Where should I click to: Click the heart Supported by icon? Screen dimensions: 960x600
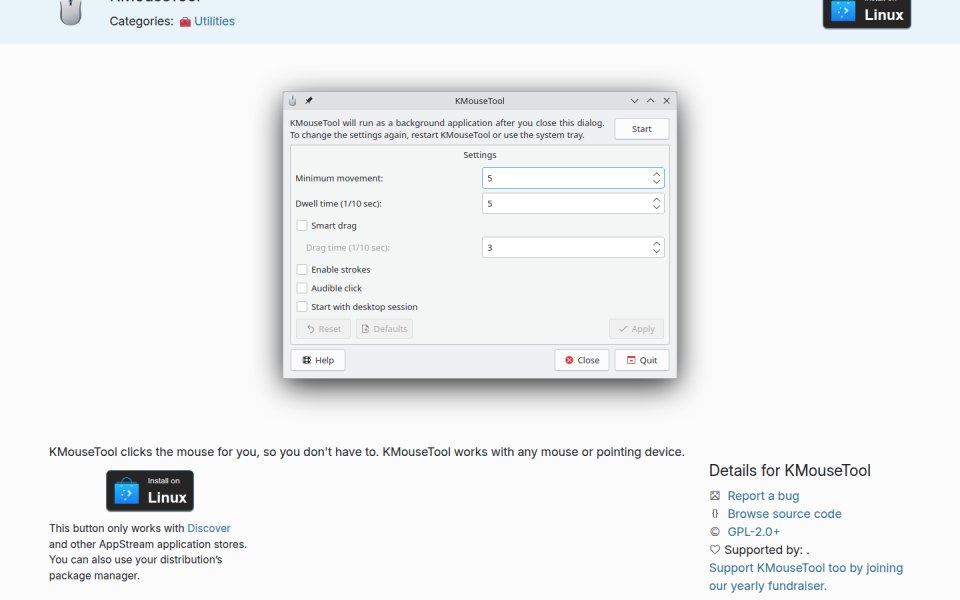pos(714,549)
